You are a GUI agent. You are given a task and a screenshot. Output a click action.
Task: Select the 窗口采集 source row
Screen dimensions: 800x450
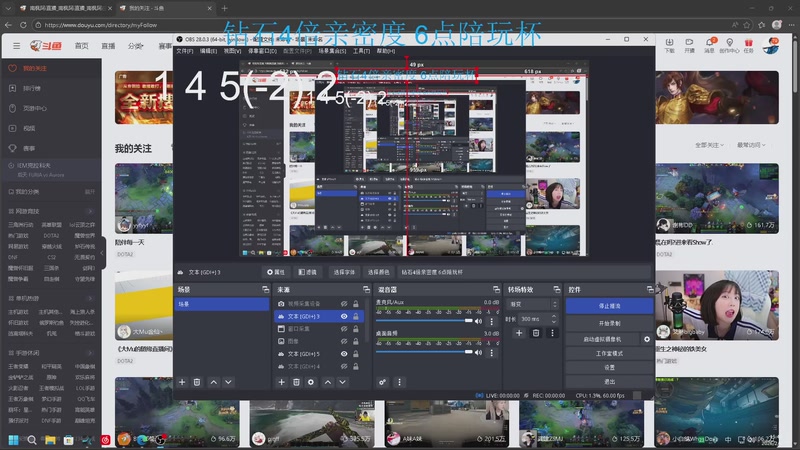[x=318, y=329]
